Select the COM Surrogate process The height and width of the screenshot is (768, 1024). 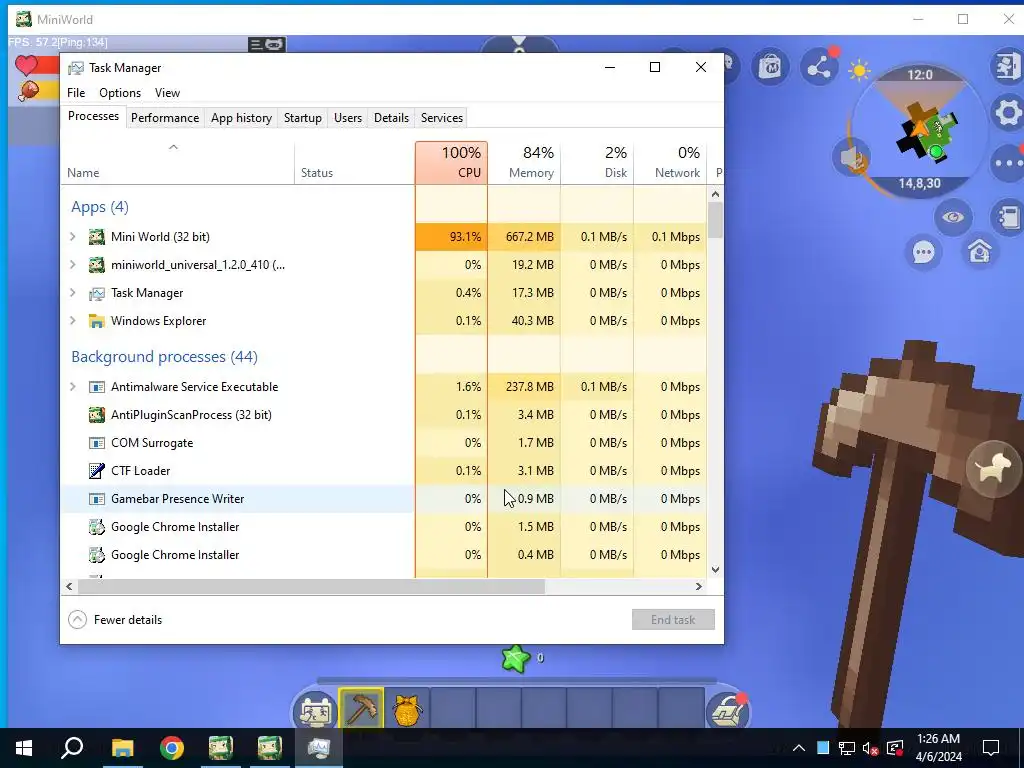pyautogui.click(x=384, y=443)
